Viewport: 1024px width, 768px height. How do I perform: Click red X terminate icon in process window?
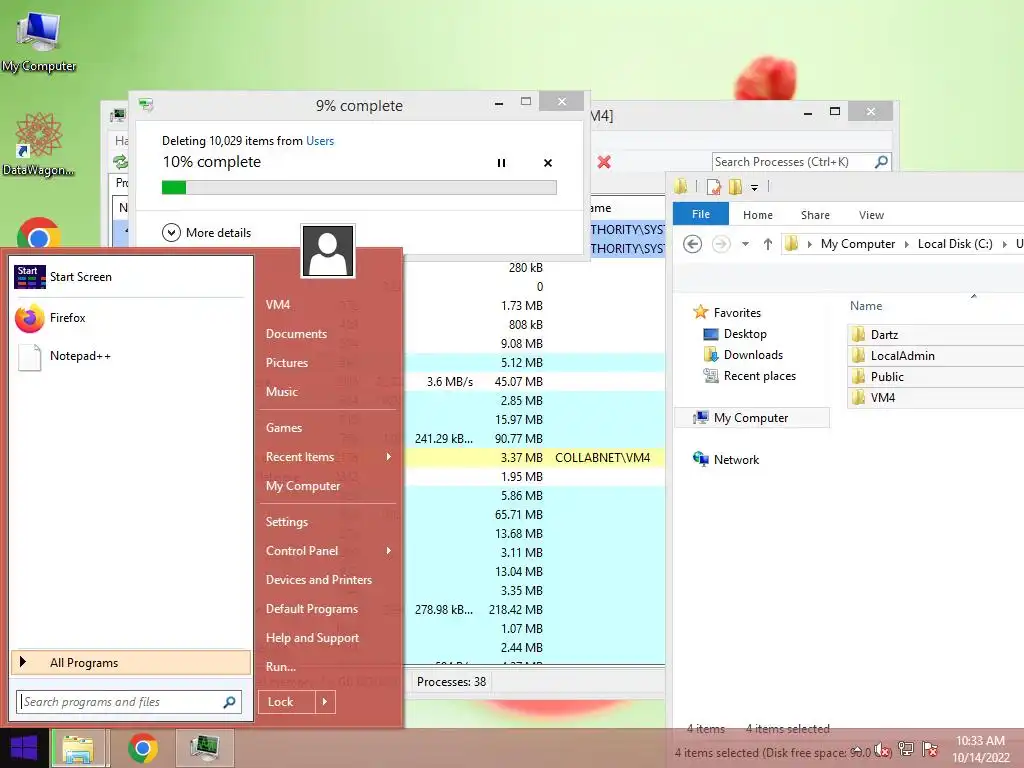point(604,162)
